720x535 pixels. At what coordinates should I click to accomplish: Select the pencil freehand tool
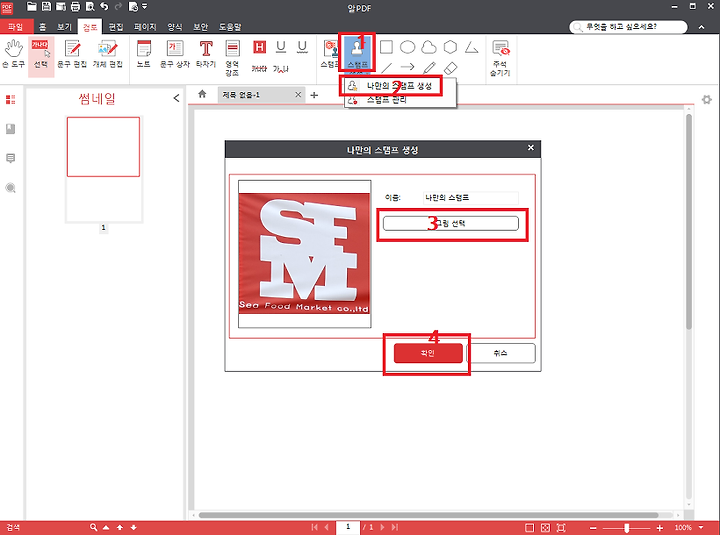(429, 68)
